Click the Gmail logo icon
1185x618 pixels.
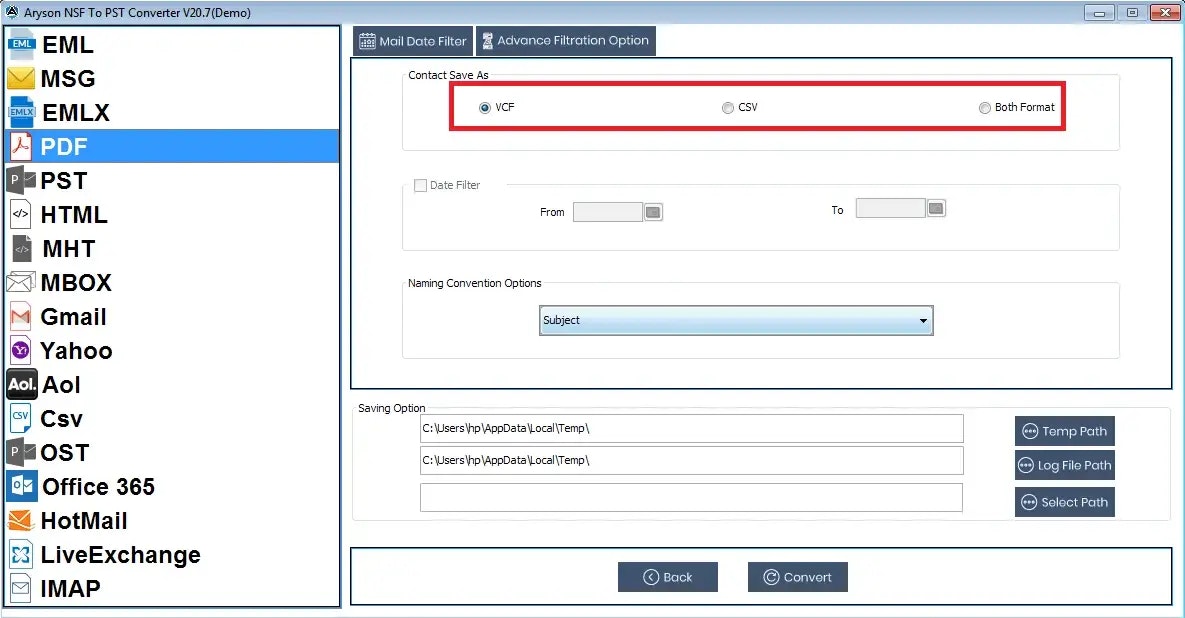(x=20, y=317)
